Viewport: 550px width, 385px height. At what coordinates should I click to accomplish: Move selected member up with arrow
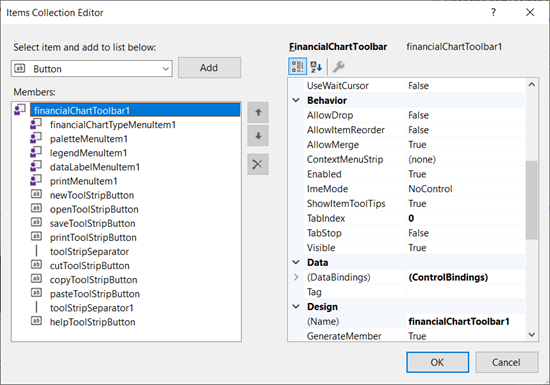tap(258, 113)
